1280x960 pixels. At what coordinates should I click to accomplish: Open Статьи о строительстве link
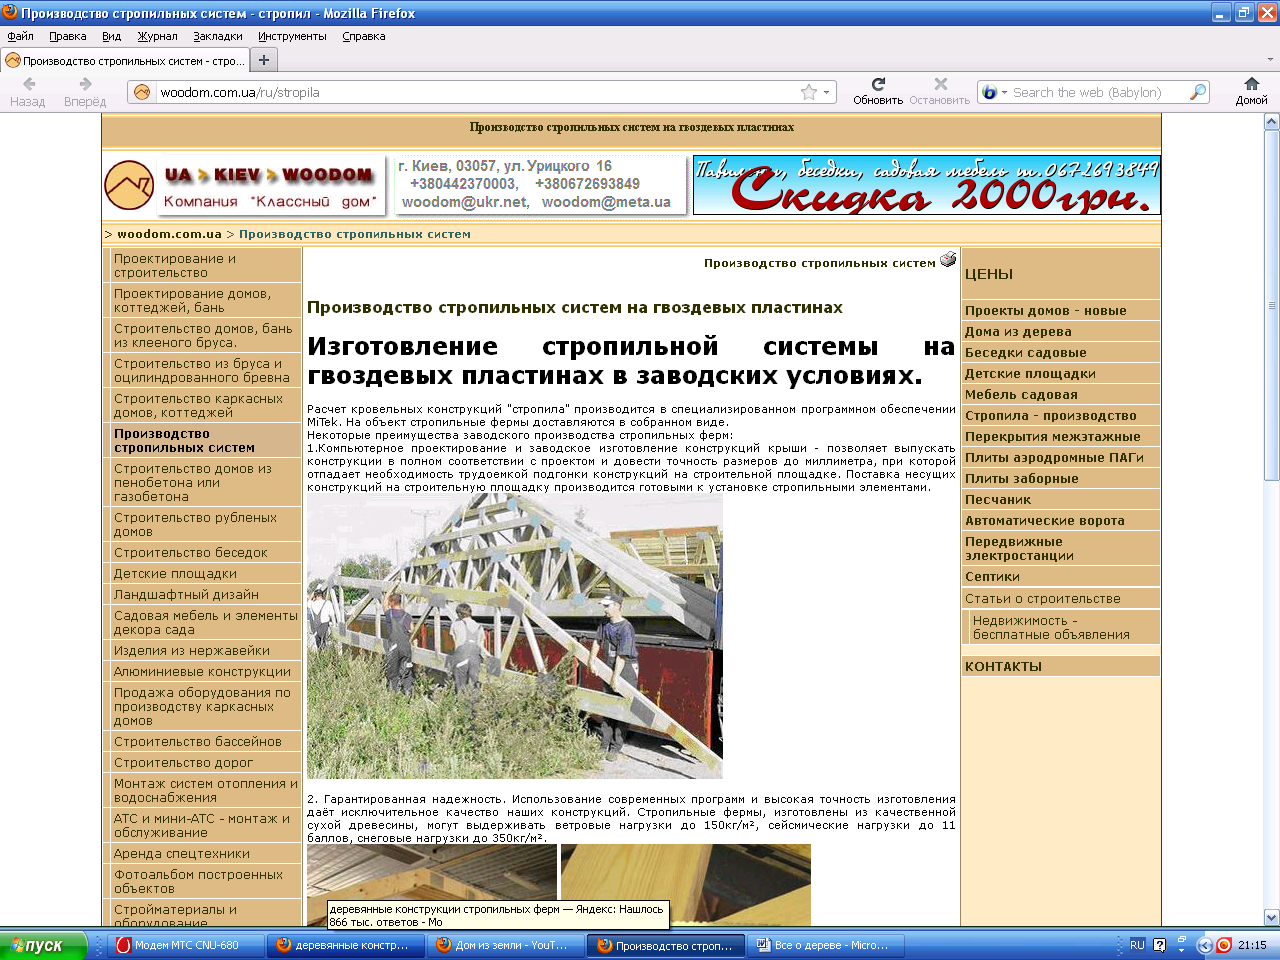coord(1042,598)
